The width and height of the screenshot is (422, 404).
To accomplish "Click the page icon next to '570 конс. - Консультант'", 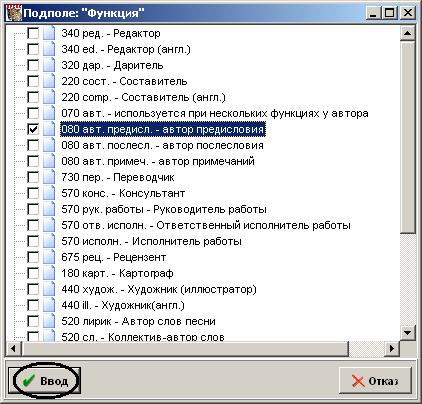I will click(49, 193).
